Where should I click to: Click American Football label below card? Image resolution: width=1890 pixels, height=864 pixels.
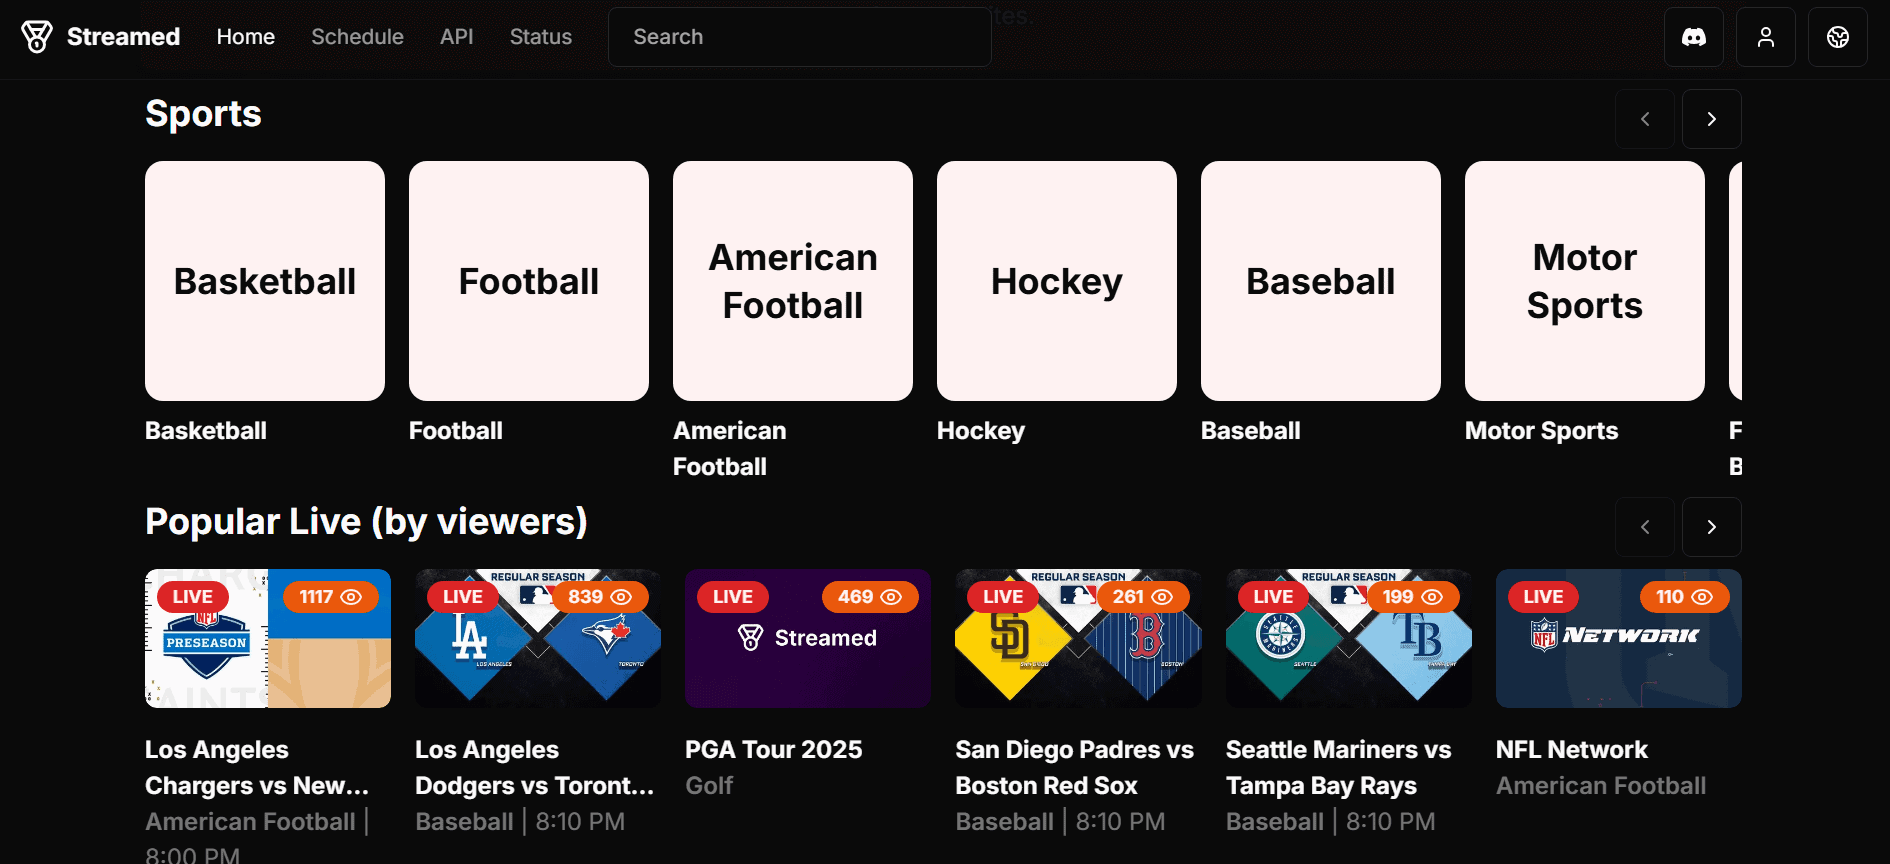point(730,449)
